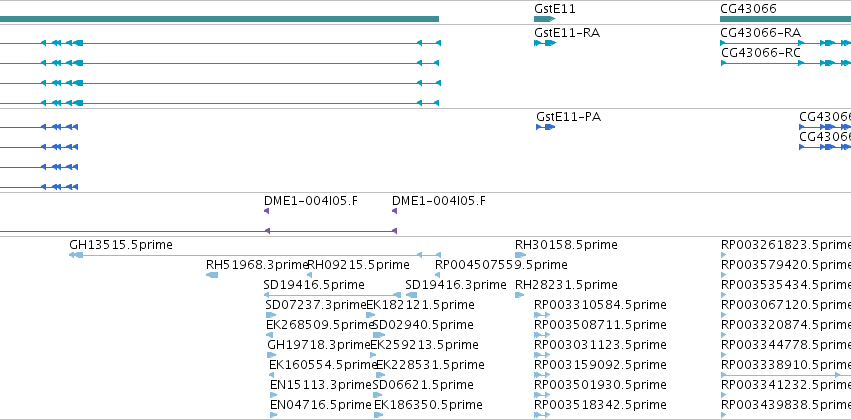
Task: Click the SD19416.3prime EST label
Action: click(455, 285)
